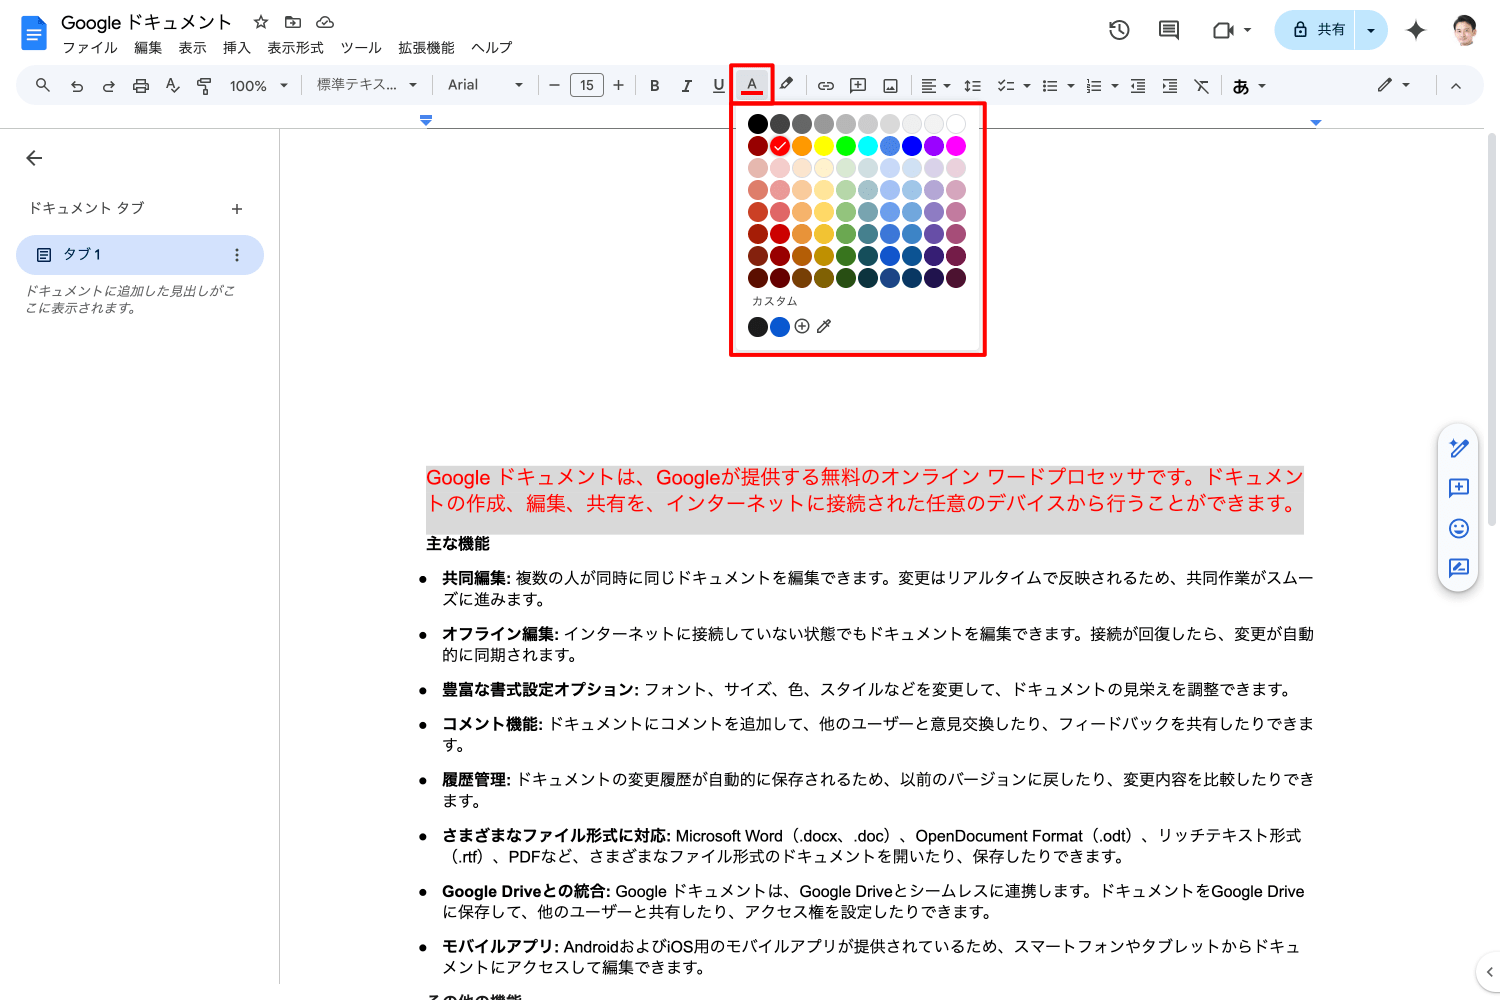Open the editing mode pencil dropdown
Viewport: 1500px width, 1000px height.
(x=1394, y=85)
